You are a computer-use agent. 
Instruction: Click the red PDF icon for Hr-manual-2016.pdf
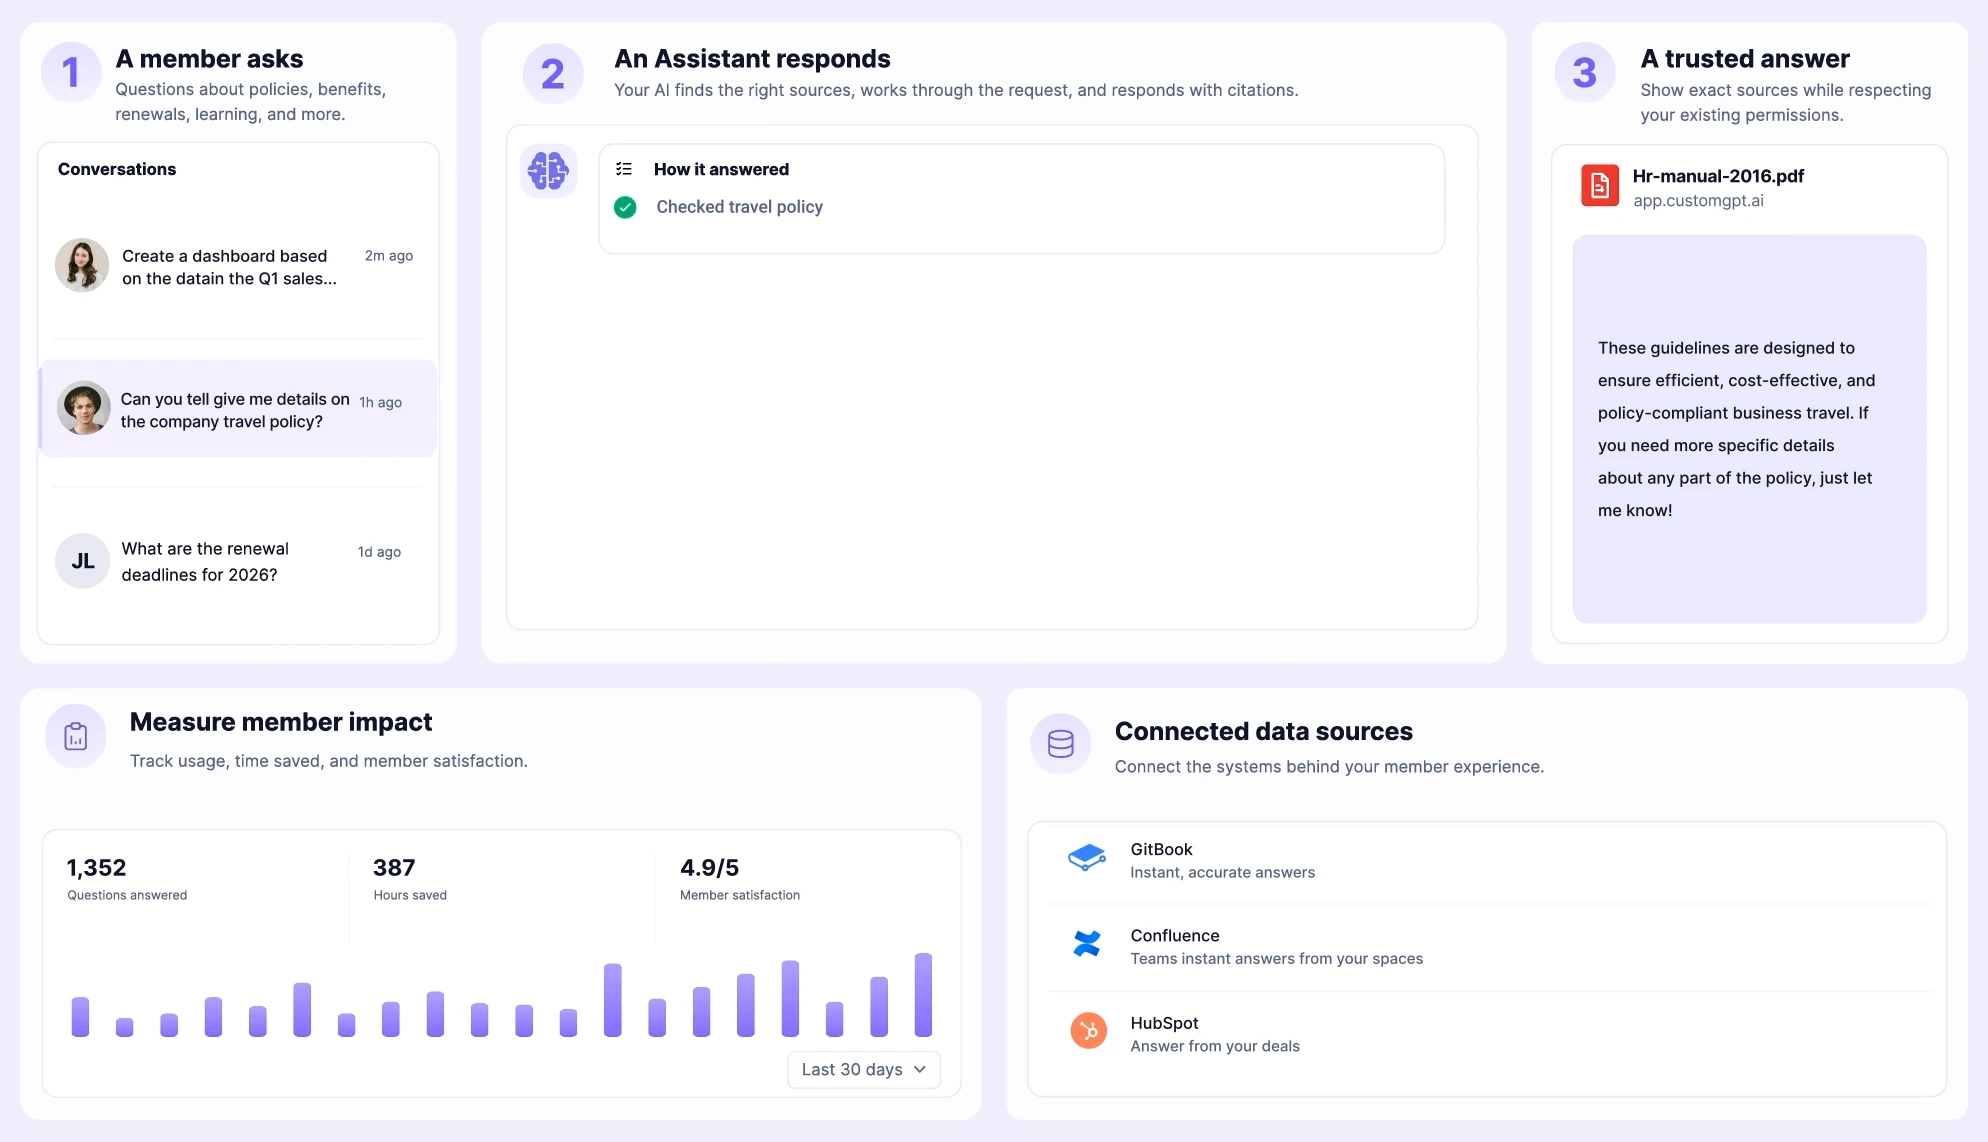pyautogui.click(x=1599, y=186)
